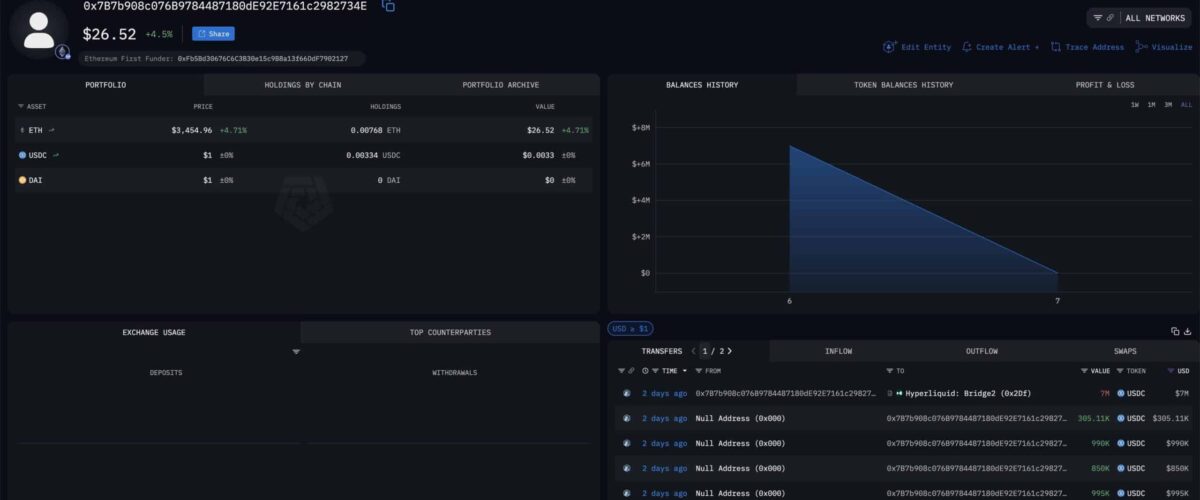Viewport: 1200px width, 500px height.
Task: Click the copy icon above the transfers table
Action: pos(1175,331)
